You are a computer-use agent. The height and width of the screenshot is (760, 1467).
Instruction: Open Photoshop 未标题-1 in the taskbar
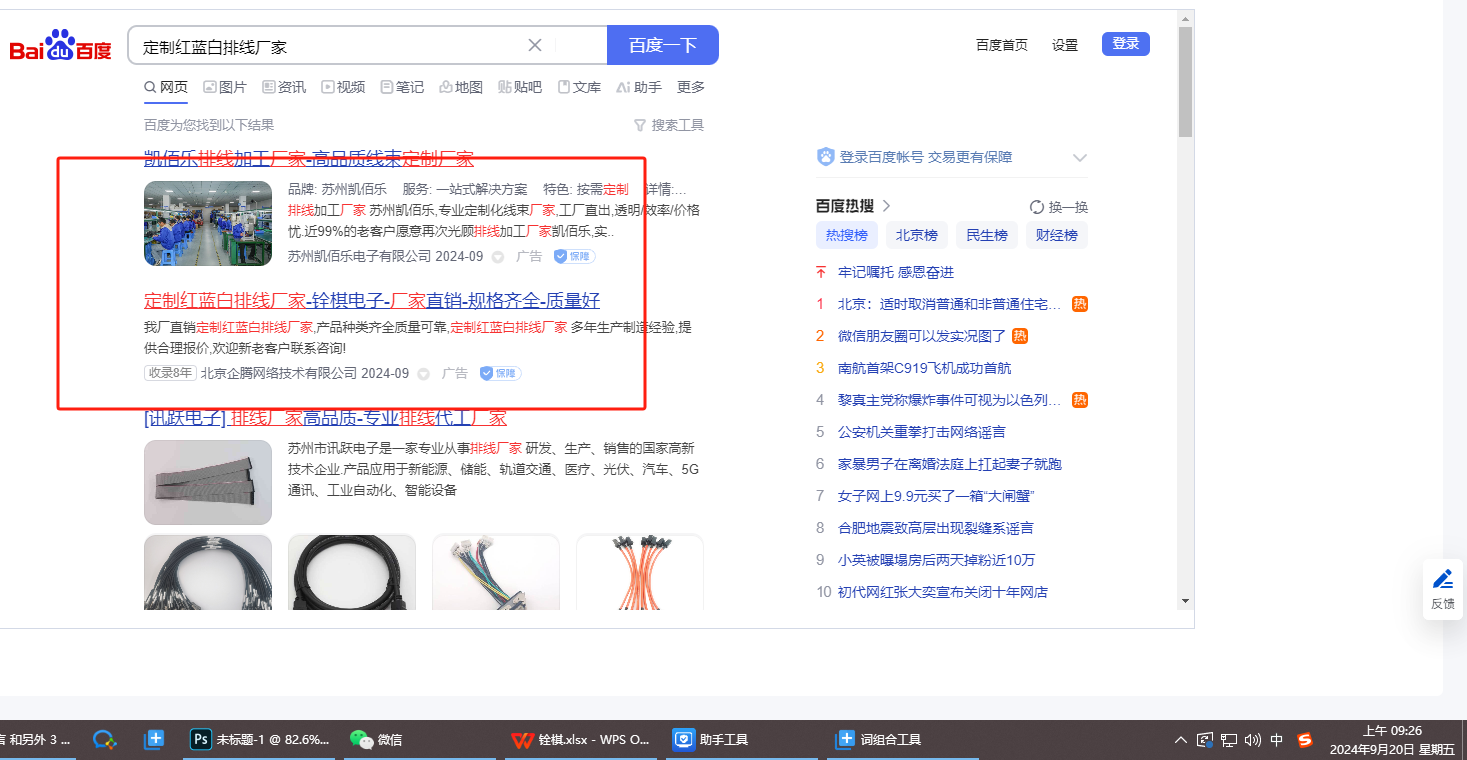[261, 740]
